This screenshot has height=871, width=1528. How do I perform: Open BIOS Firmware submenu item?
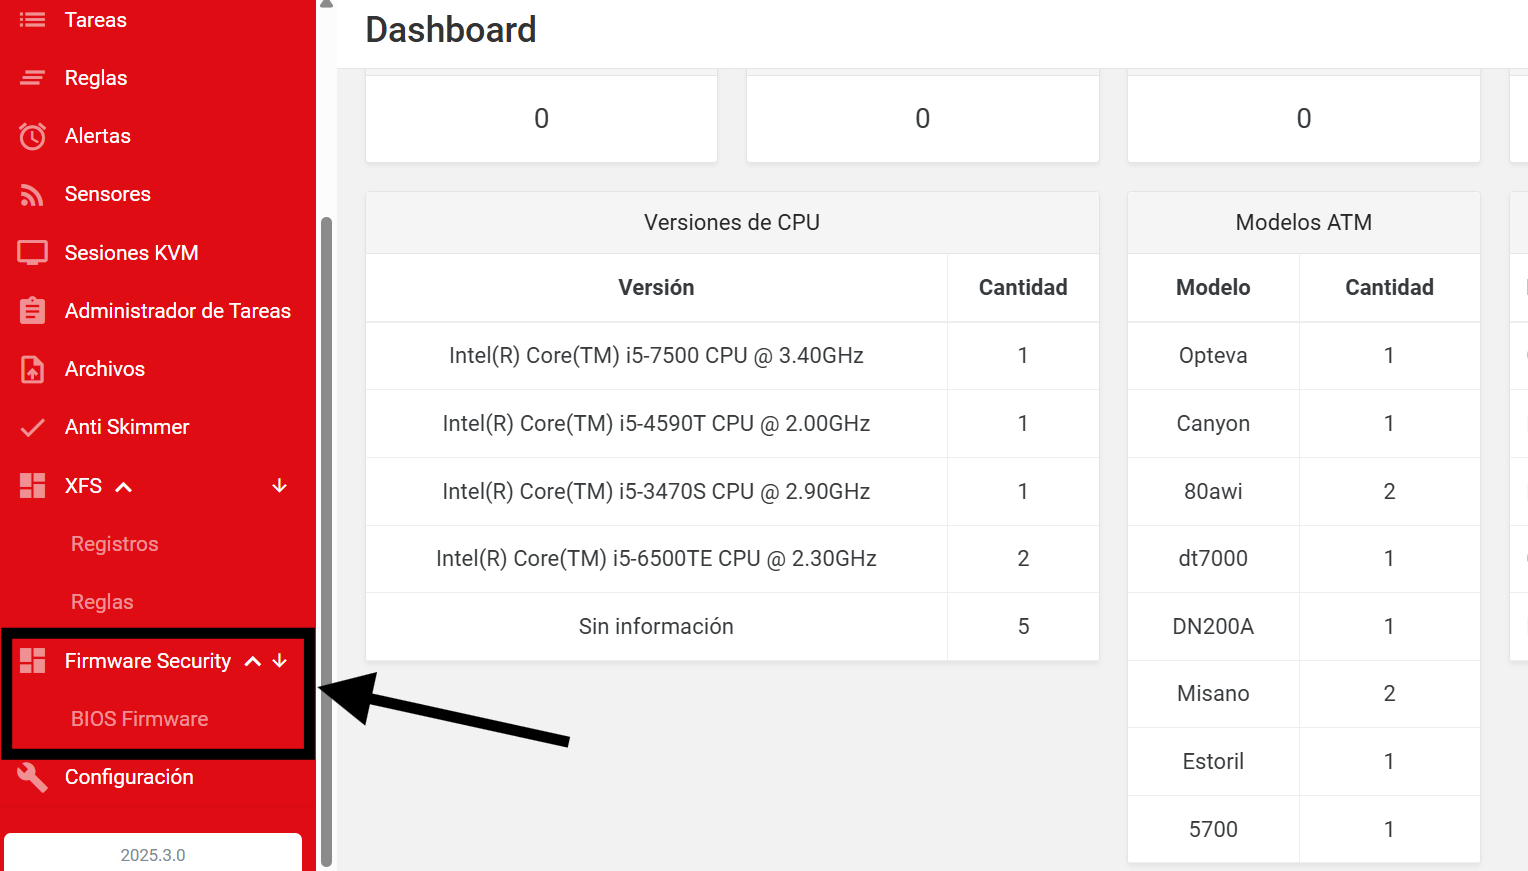(140, 719)
